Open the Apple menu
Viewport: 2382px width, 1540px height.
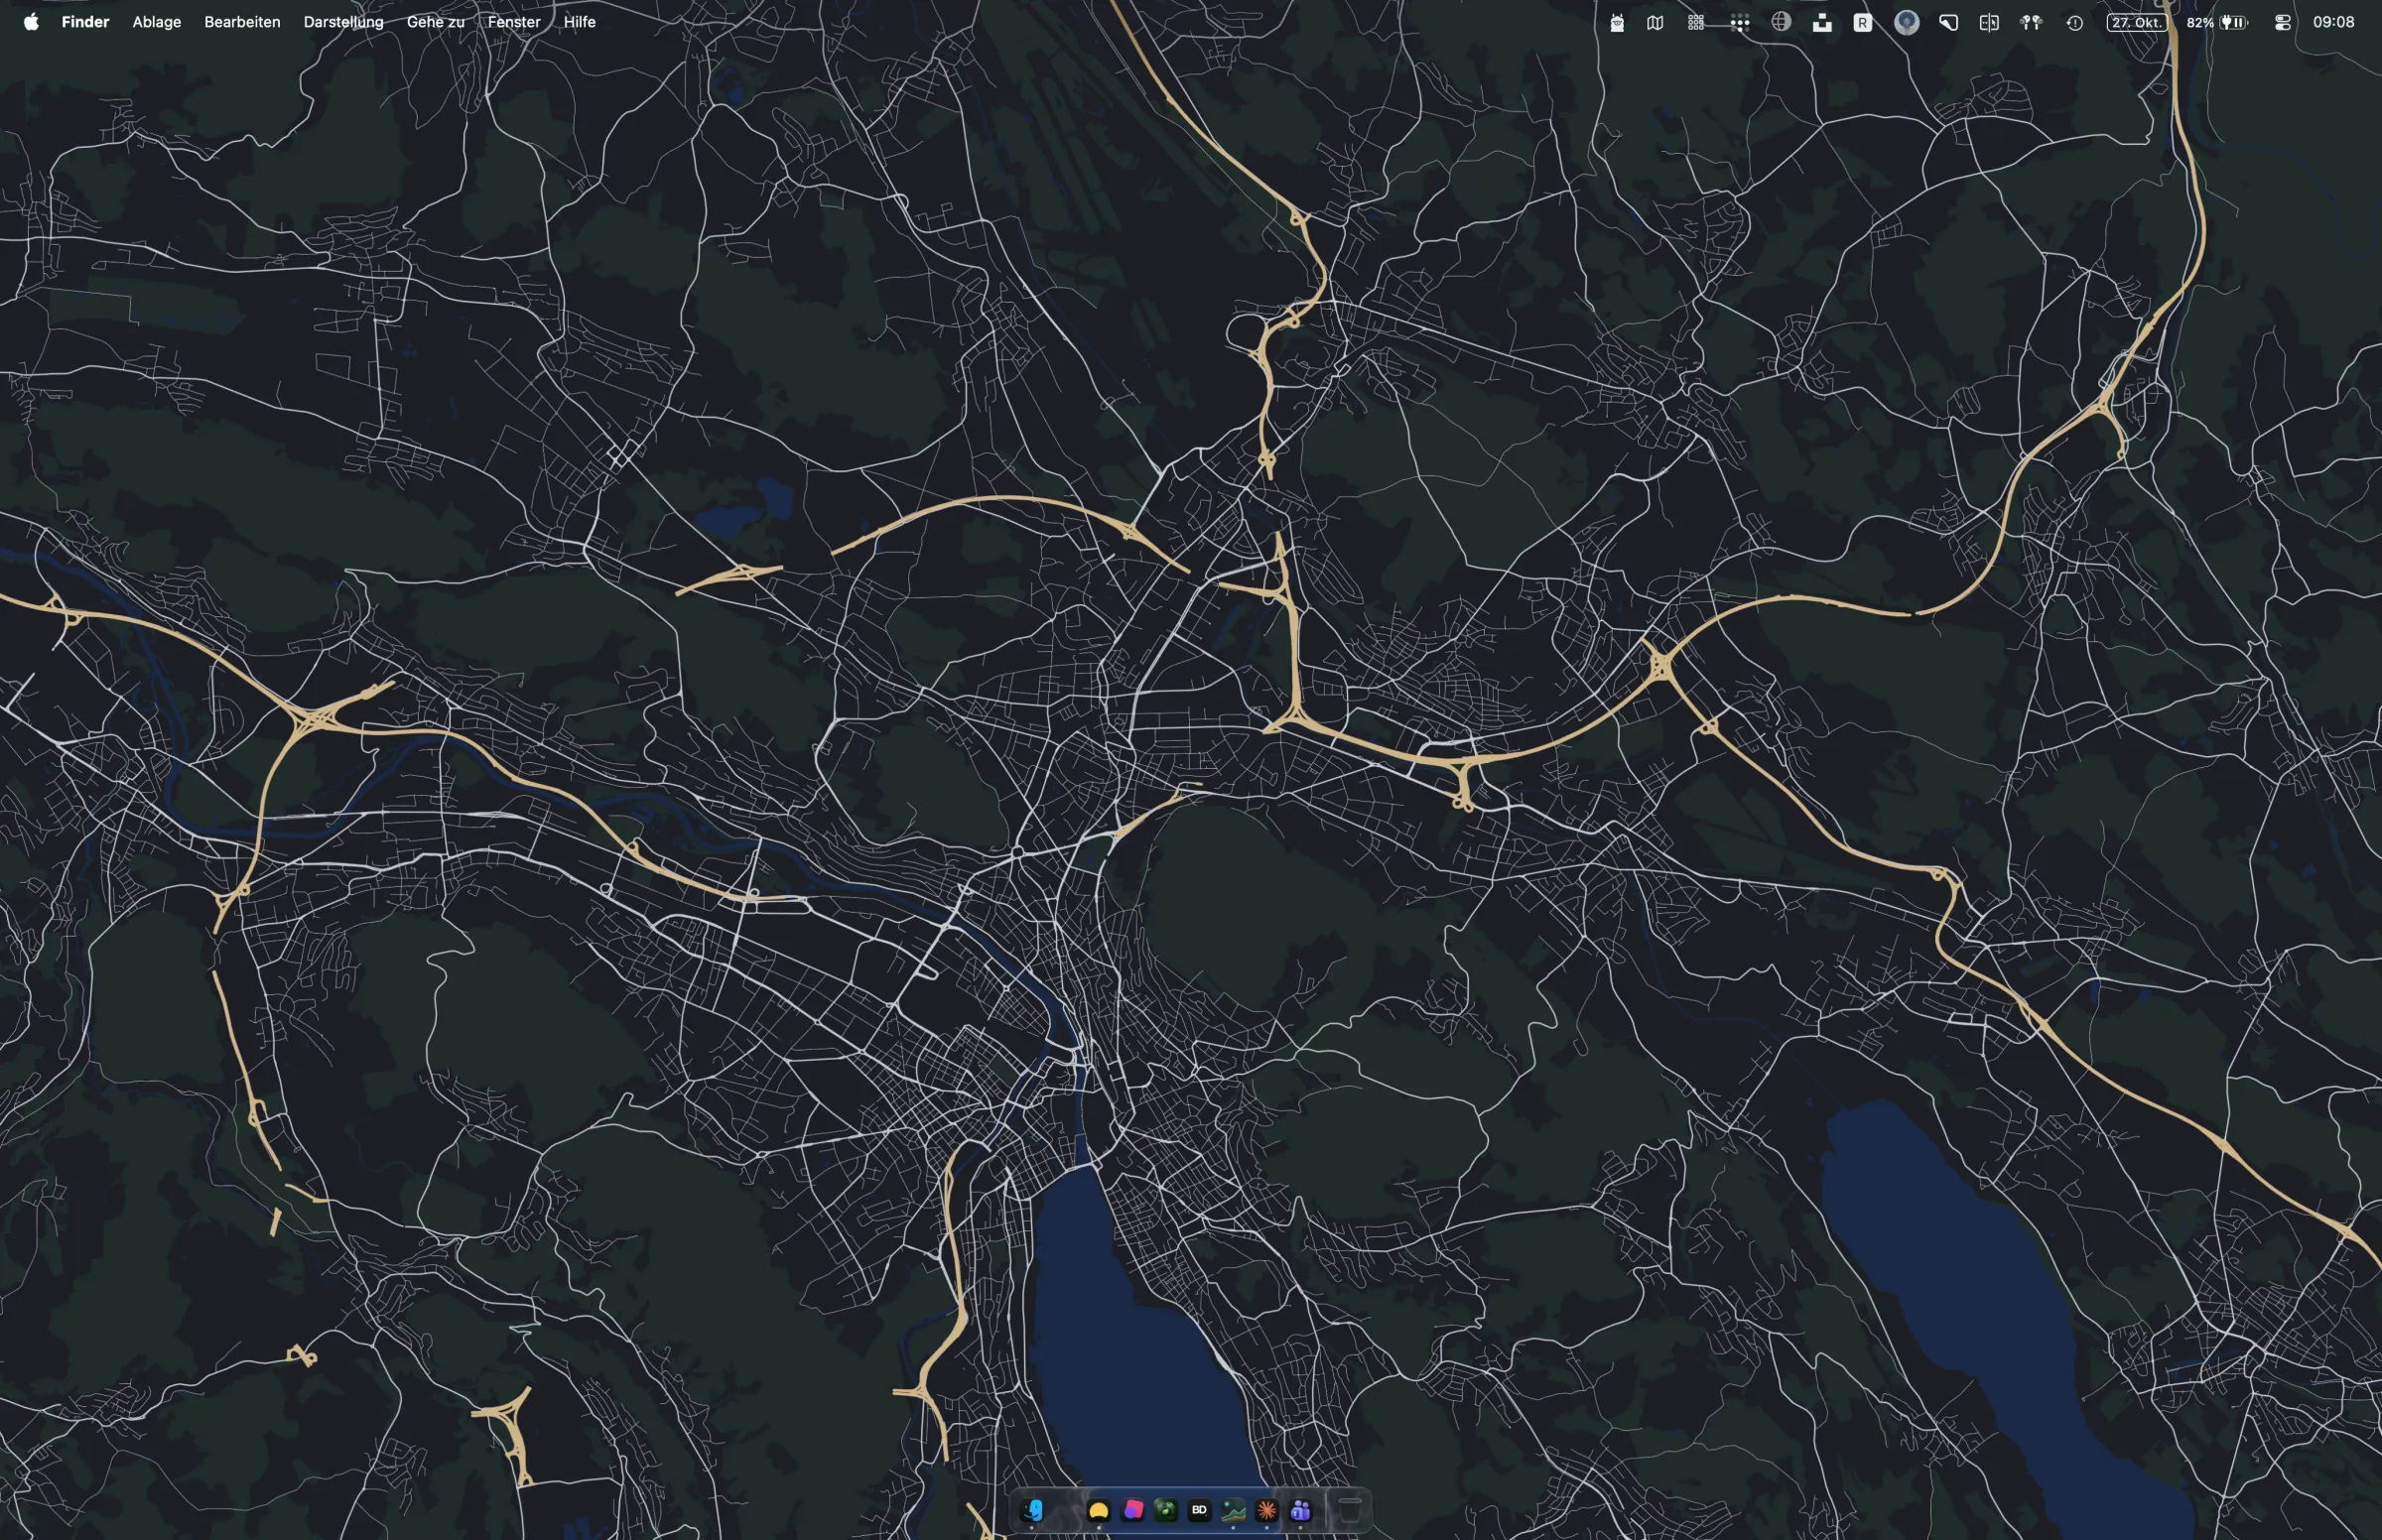tap(31, 22)
